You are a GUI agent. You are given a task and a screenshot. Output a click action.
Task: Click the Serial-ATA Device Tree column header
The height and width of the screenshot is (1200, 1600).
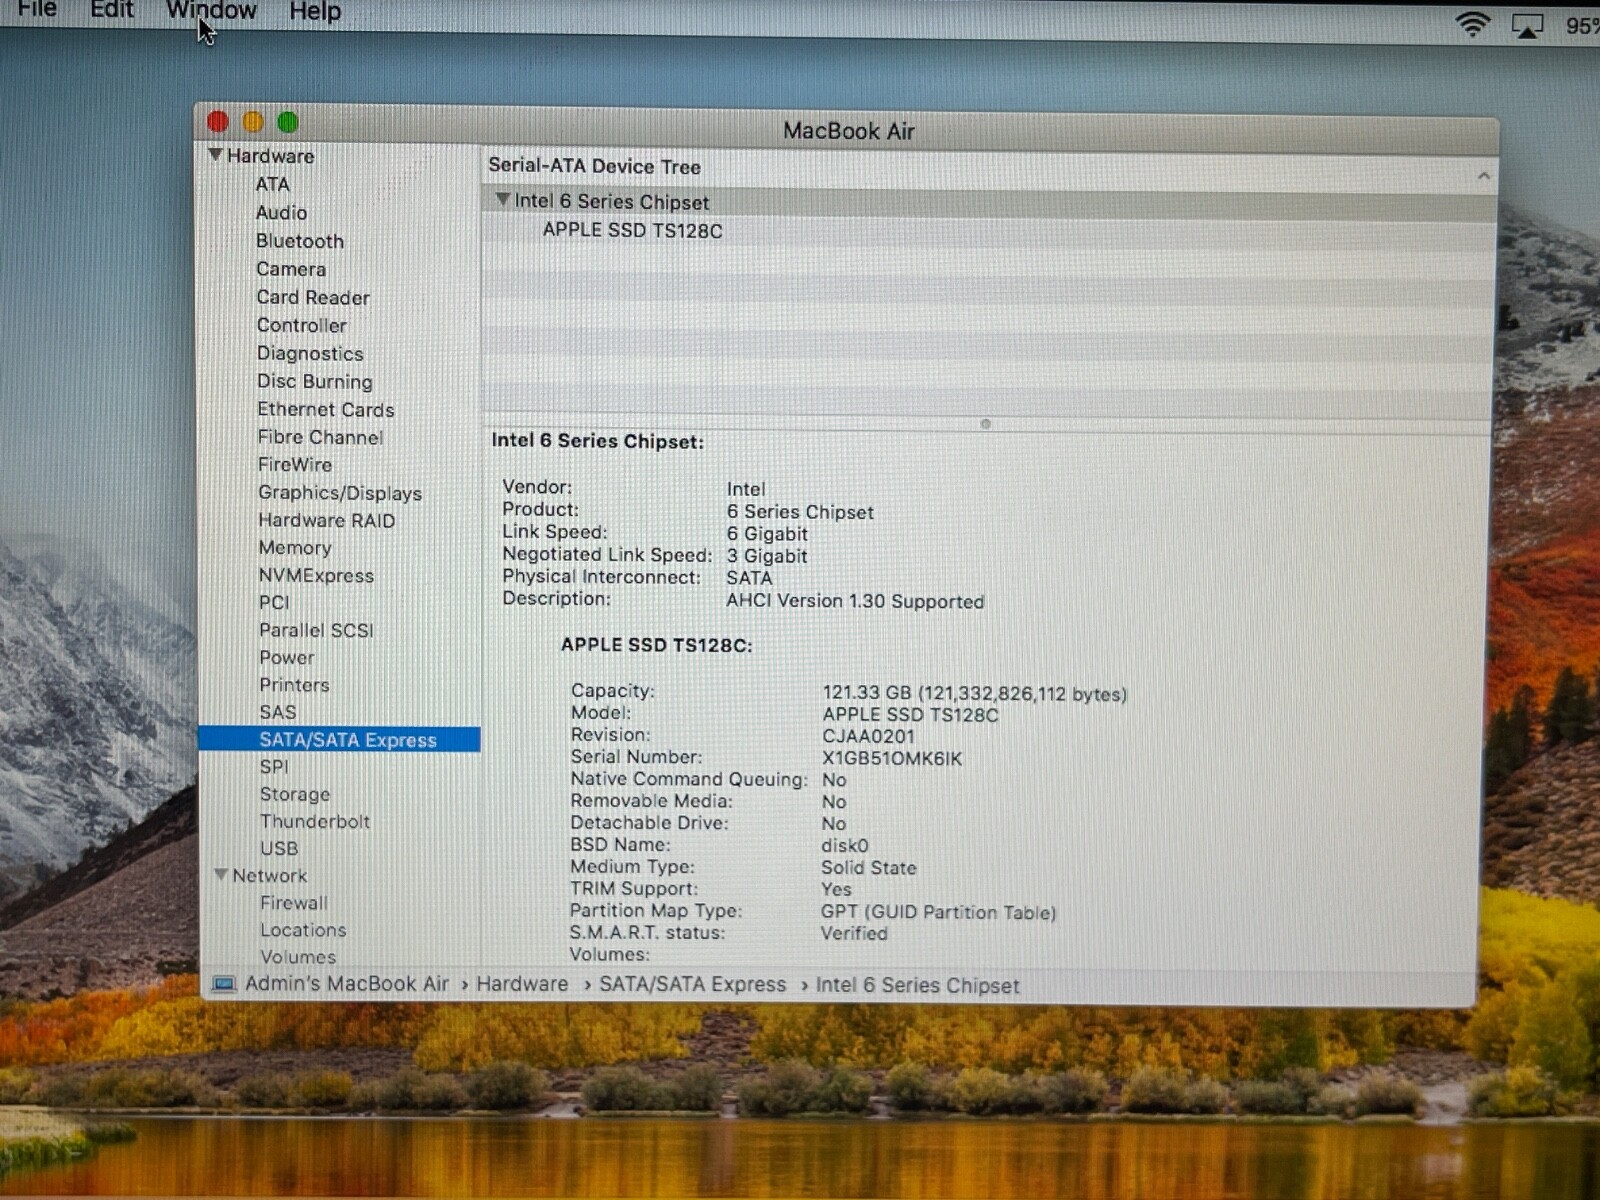[x=594, y=167]
